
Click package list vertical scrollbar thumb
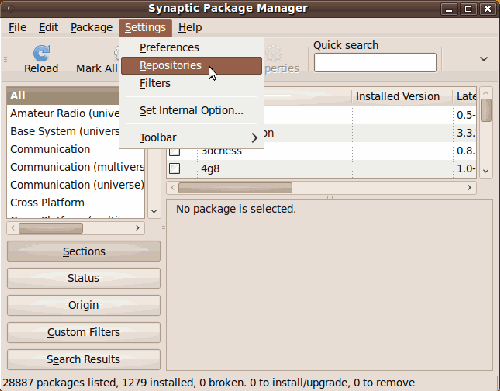[x=486, y=110]
